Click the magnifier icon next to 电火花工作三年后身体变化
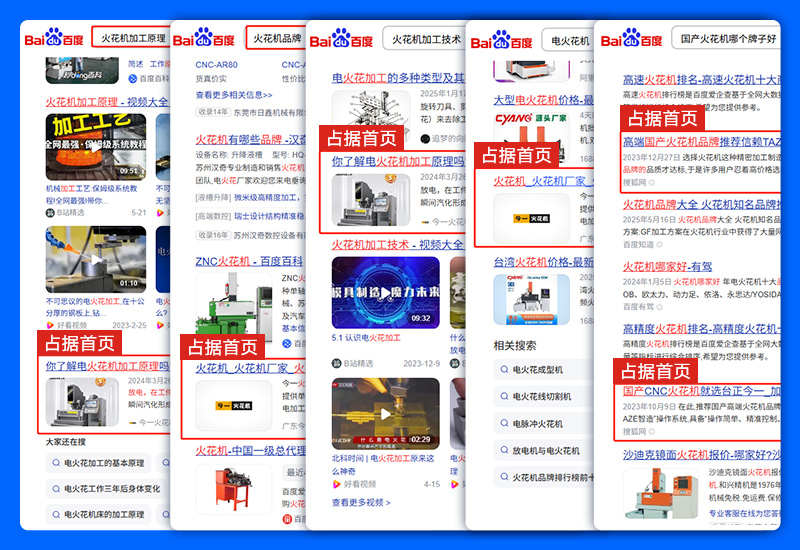This screenshot has height=550, width=800. (x=56, y=488)
